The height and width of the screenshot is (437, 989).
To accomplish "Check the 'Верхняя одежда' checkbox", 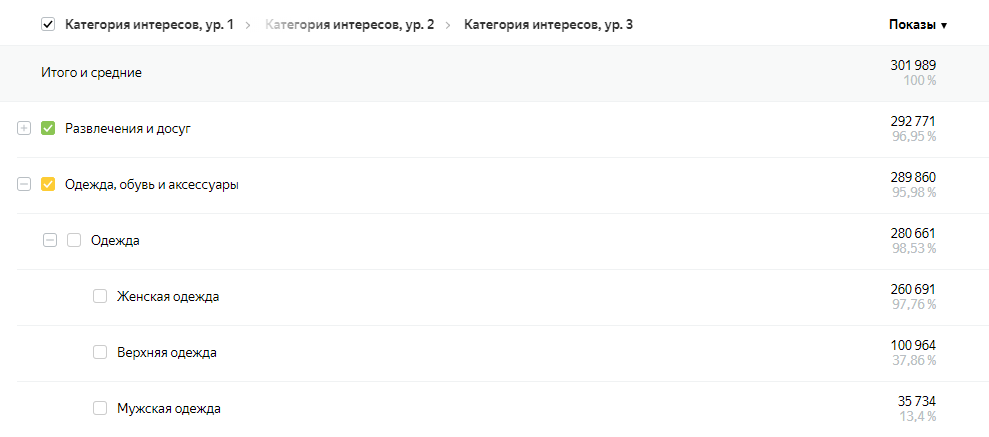I will point(100,353).
